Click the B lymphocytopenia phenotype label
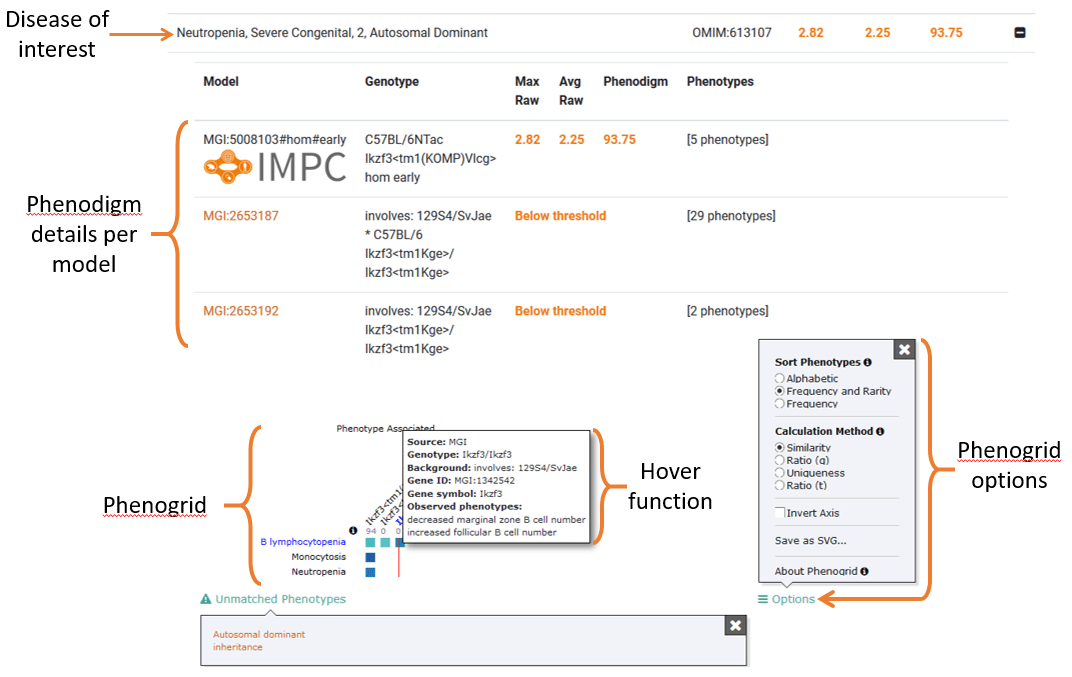 pos(303,542)
